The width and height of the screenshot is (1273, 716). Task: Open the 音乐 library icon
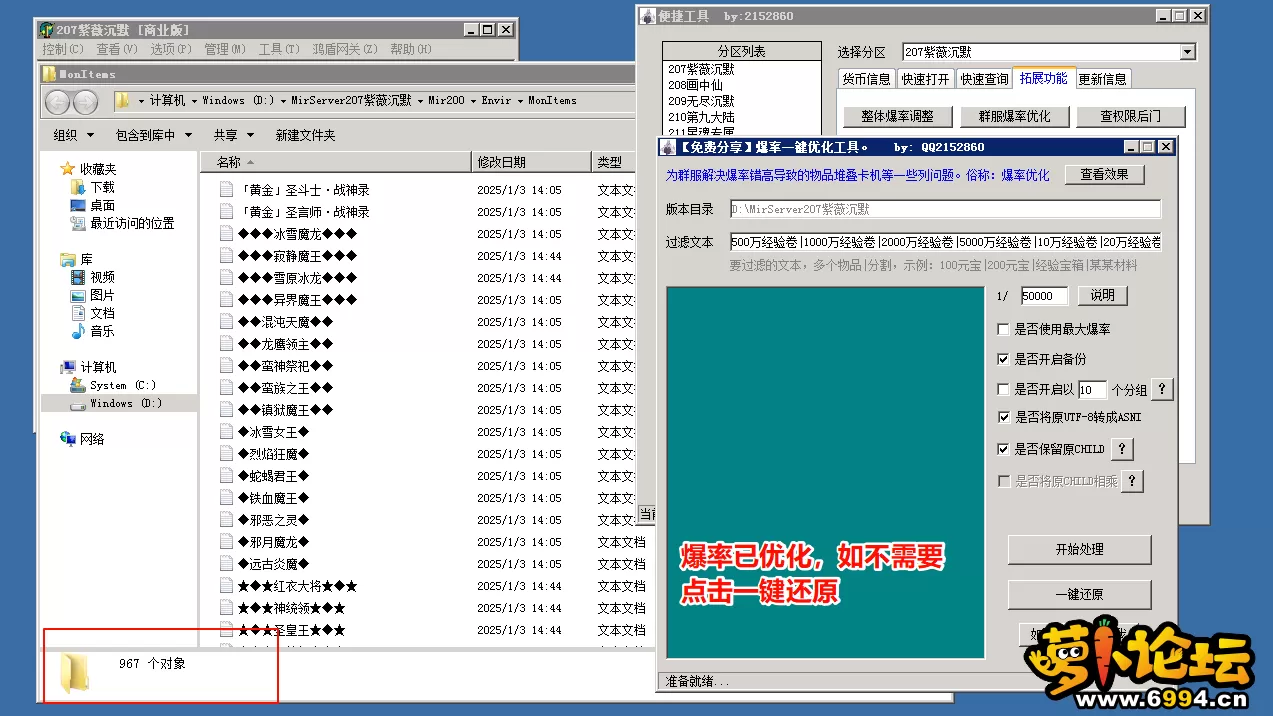[78, 331]
